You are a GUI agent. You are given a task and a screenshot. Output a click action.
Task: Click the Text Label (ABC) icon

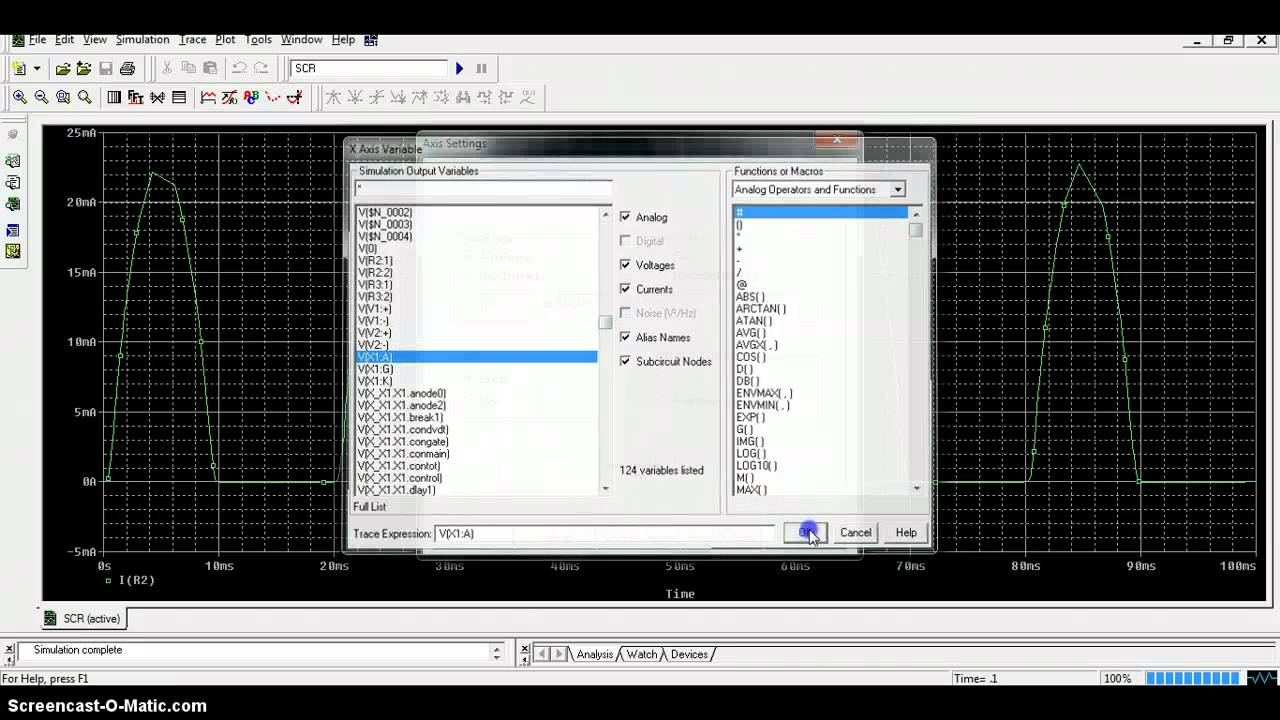pos(251,97)
